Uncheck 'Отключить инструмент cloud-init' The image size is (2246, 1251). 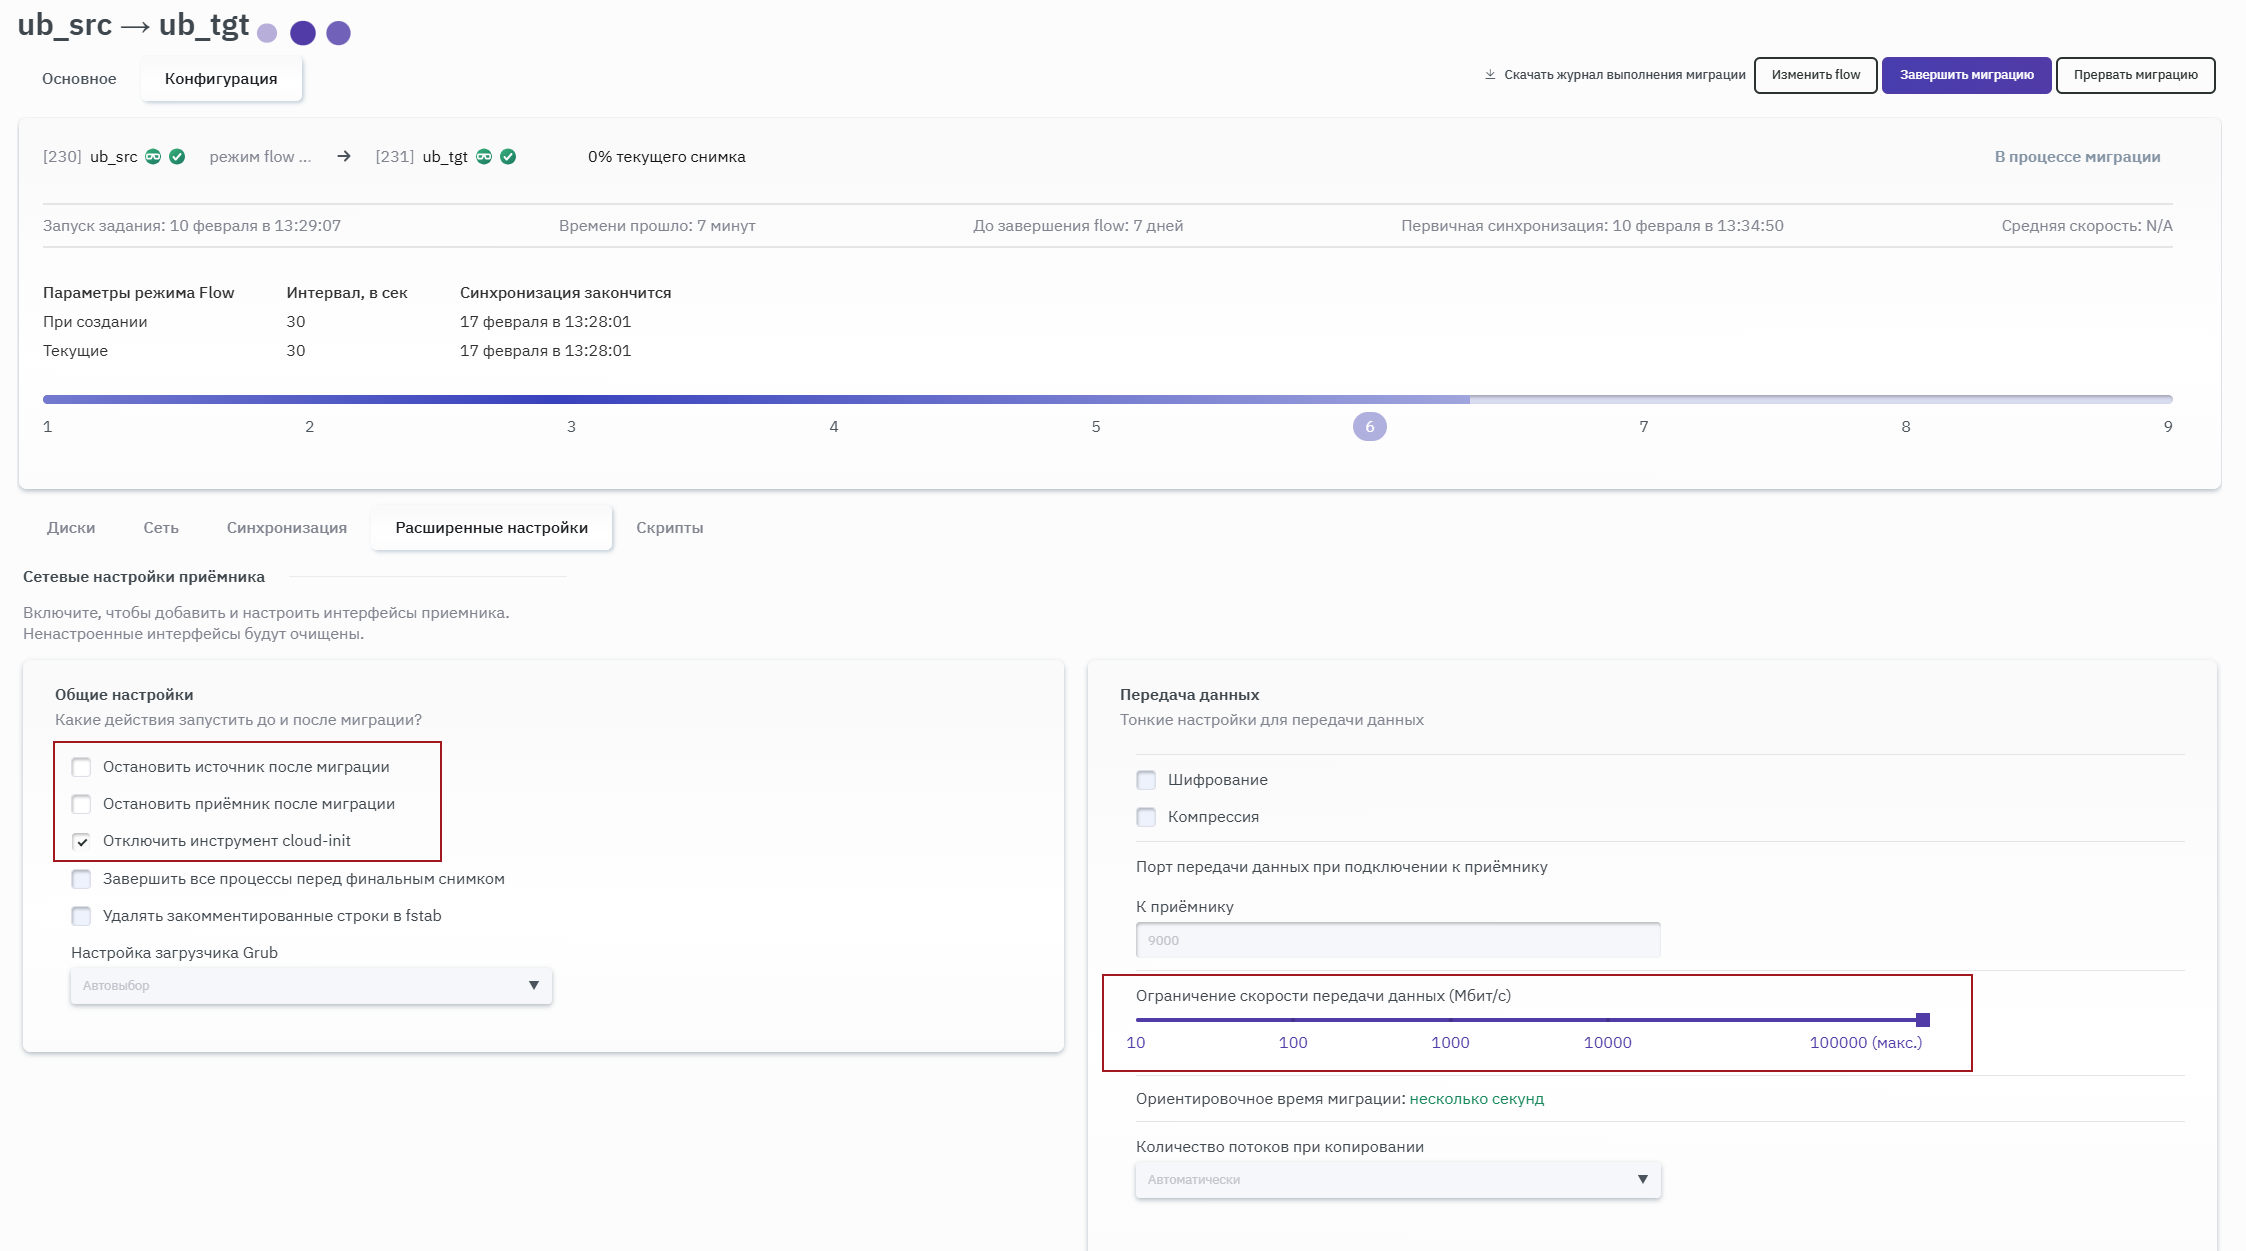pyautogui.click(x=82, y=841)
